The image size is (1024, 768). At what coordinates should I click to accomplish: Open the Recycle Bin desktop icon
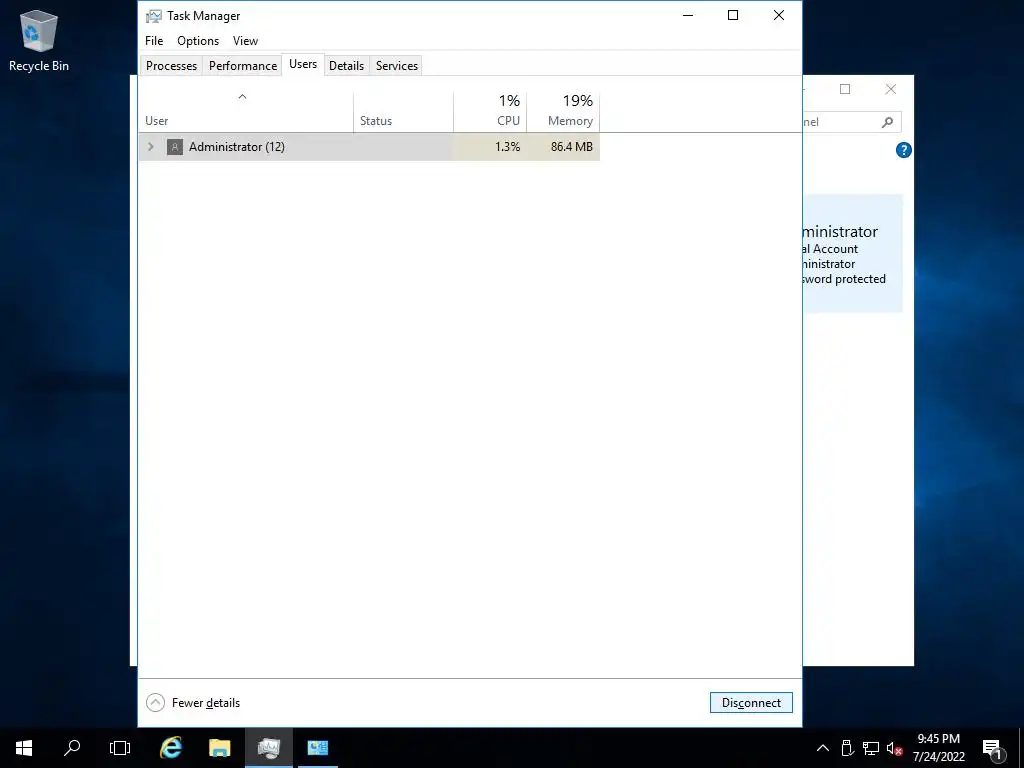(x=39, y=40)
